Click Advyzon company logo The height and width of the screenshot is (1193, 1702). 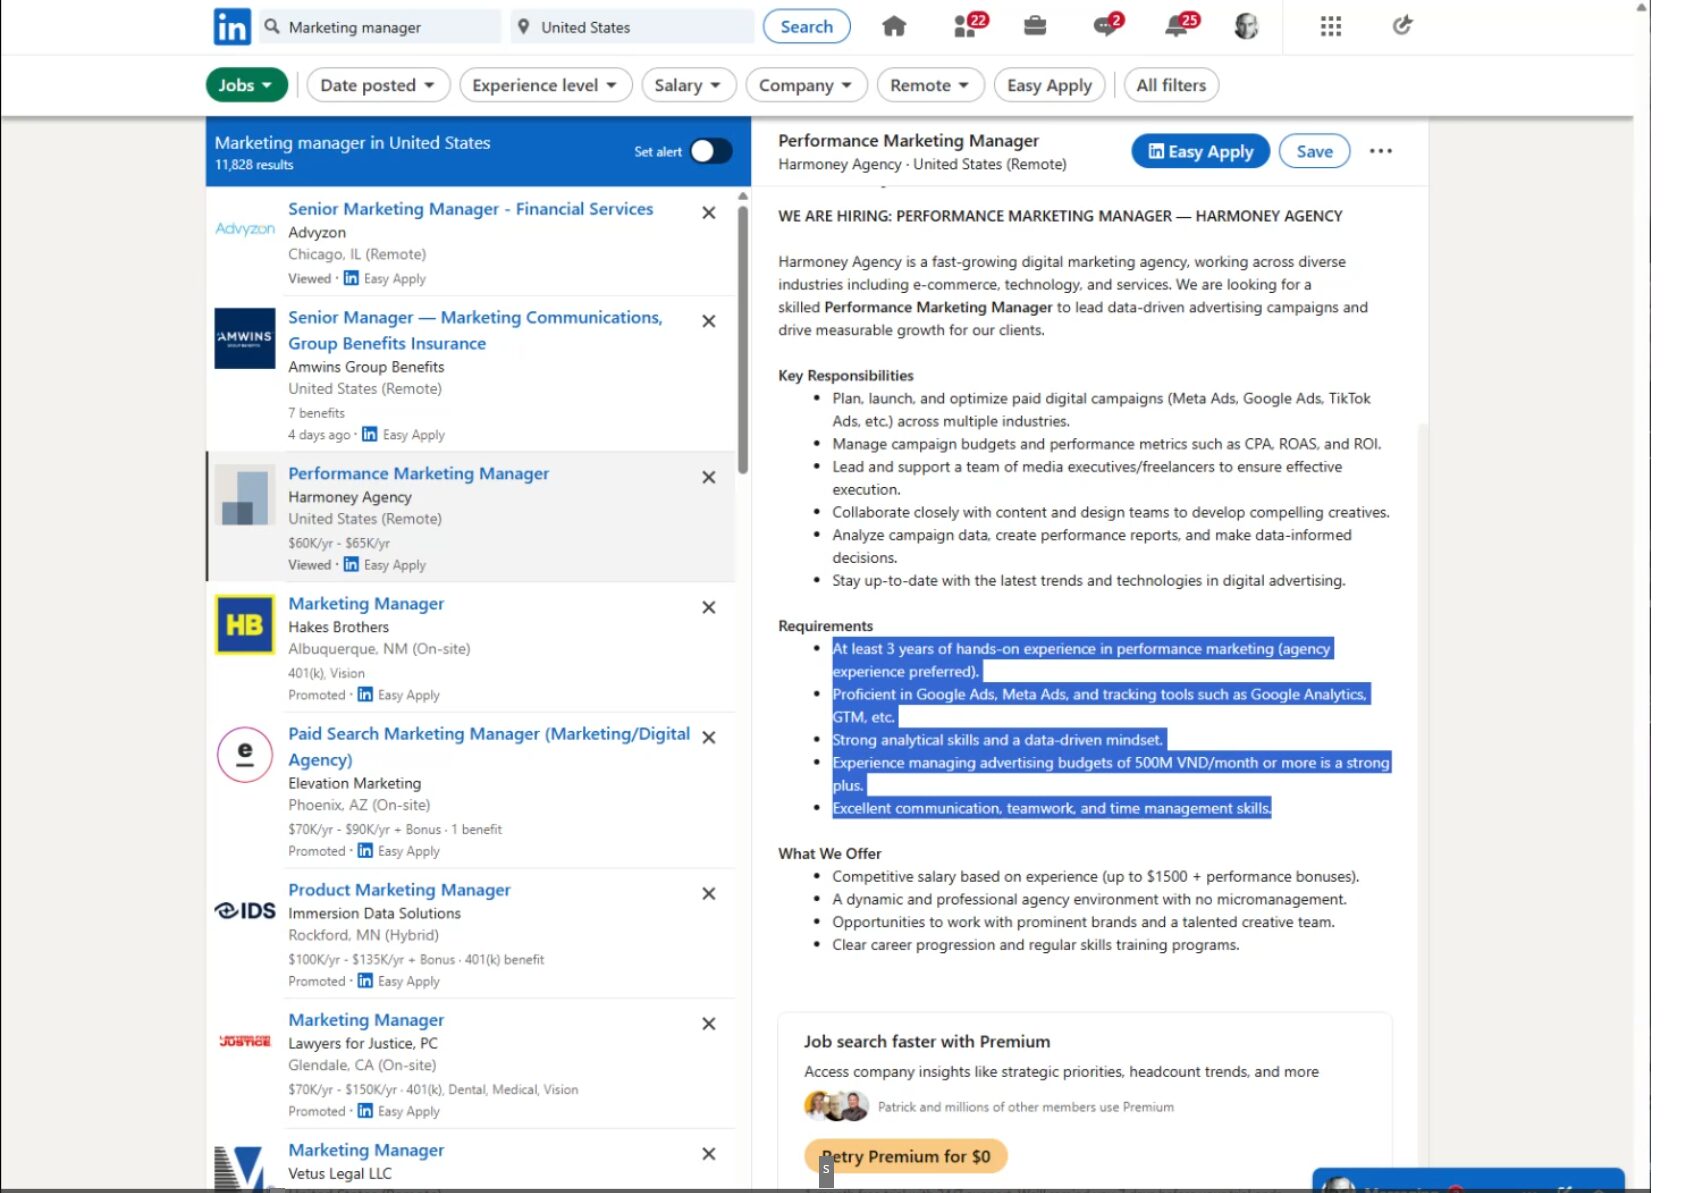[x=245, y=229]
